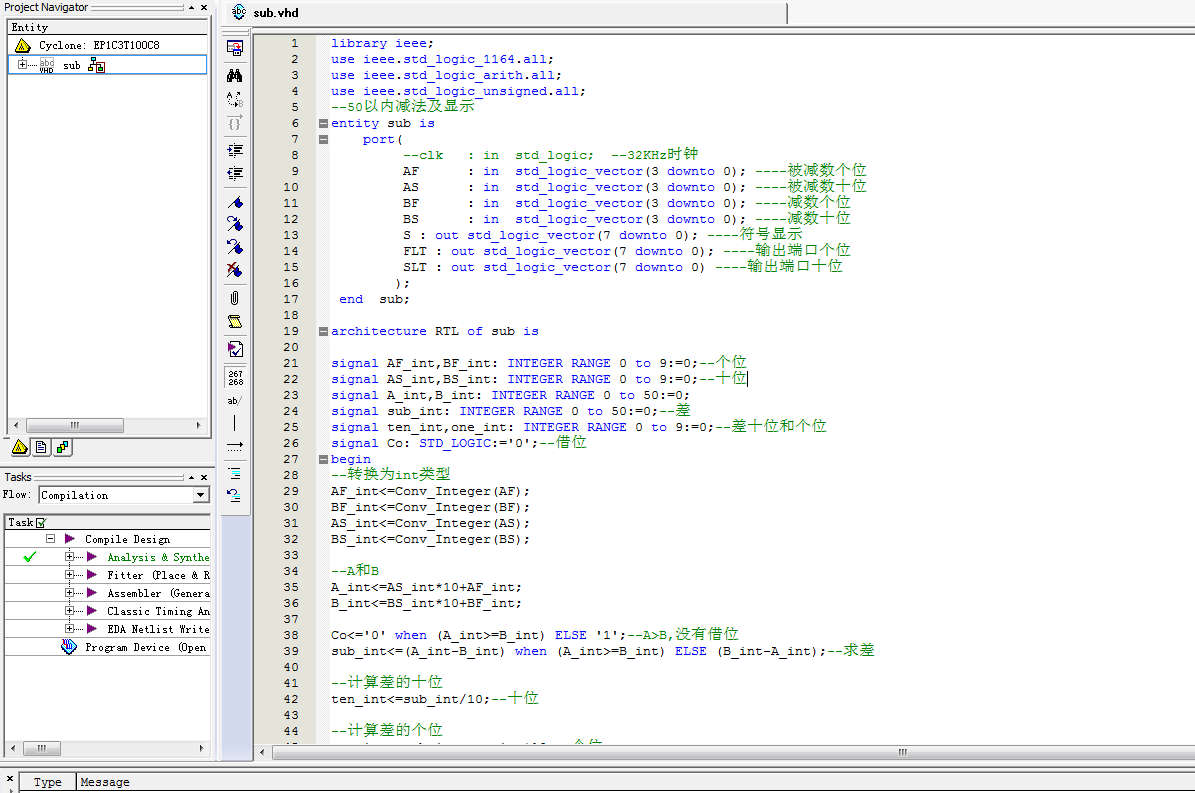The height and width of the screenshot is (793, 1195).
Task: Click the Analysis & Synthesis green task label
Action: pos(158,558)
